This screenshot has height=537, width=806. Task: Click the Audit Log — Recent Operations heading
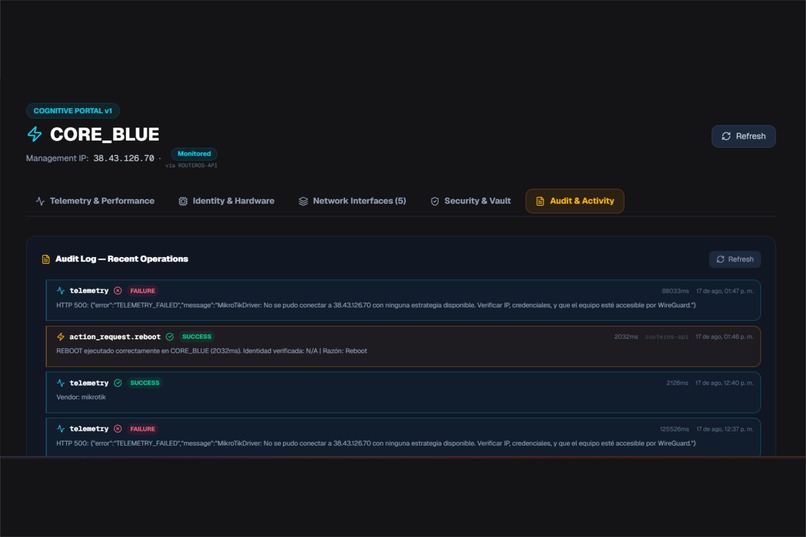click(x=122, y=259)
